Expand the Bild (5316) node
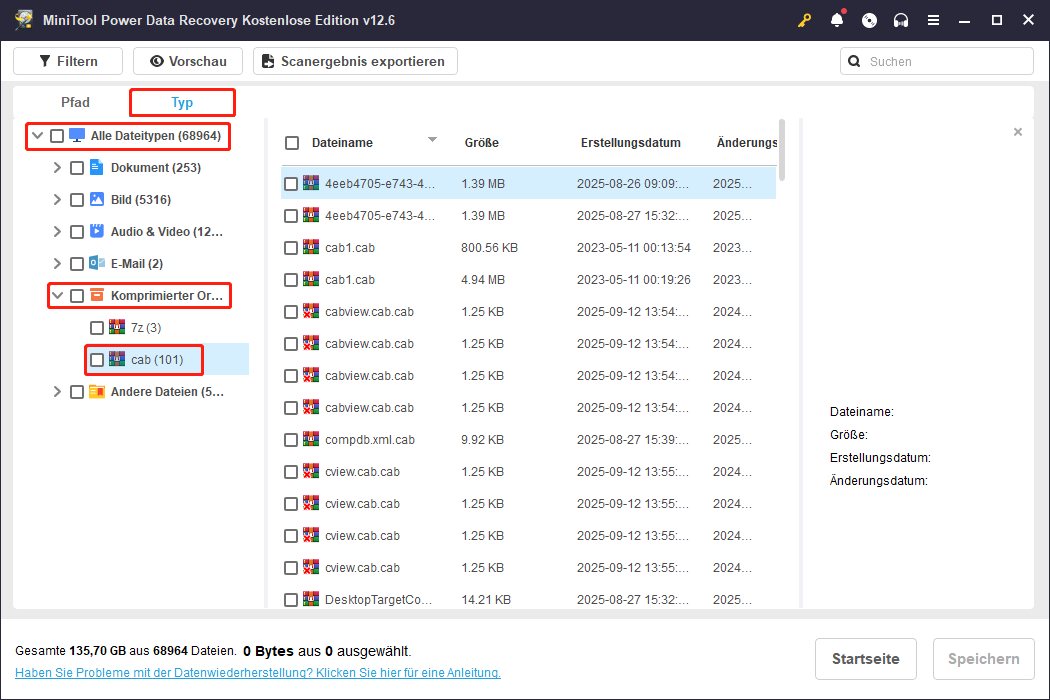Viewport: 1050px width, 700px height. point(58,200)
